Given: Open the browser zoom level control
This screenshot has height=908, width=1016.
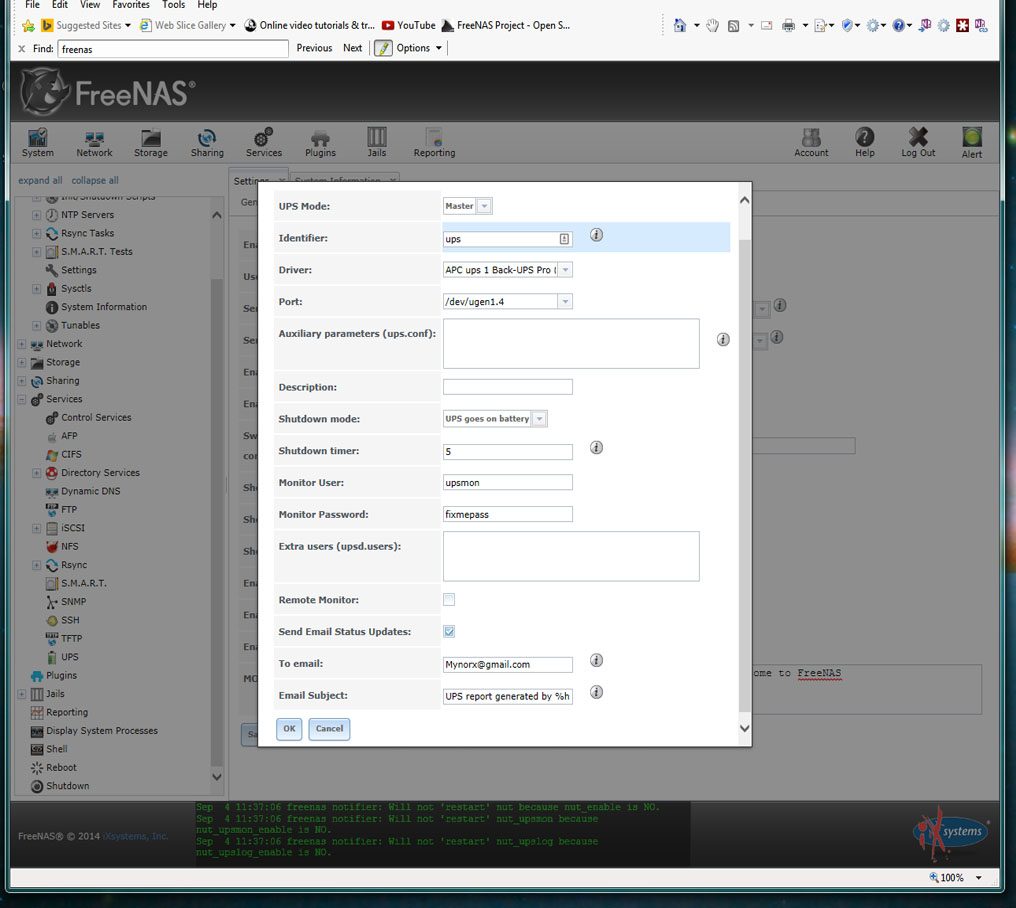Looking at the screenshot, I should [956, 878].
